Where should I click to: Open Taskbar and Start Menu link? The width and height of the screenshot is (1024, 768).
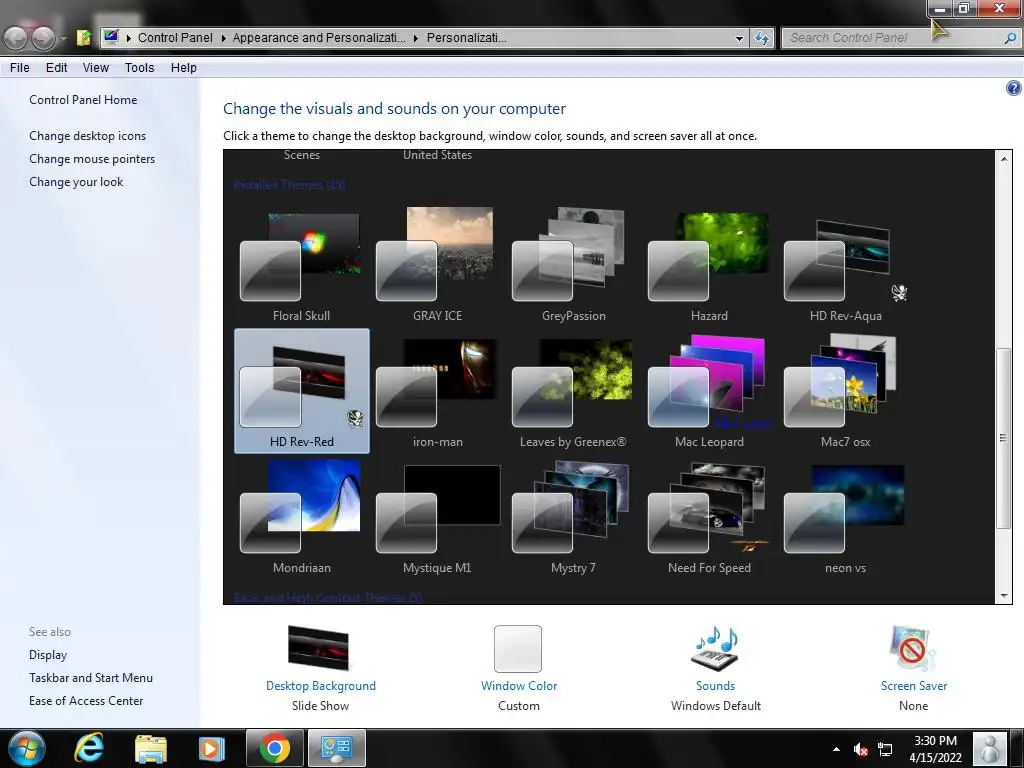(91, 678)
